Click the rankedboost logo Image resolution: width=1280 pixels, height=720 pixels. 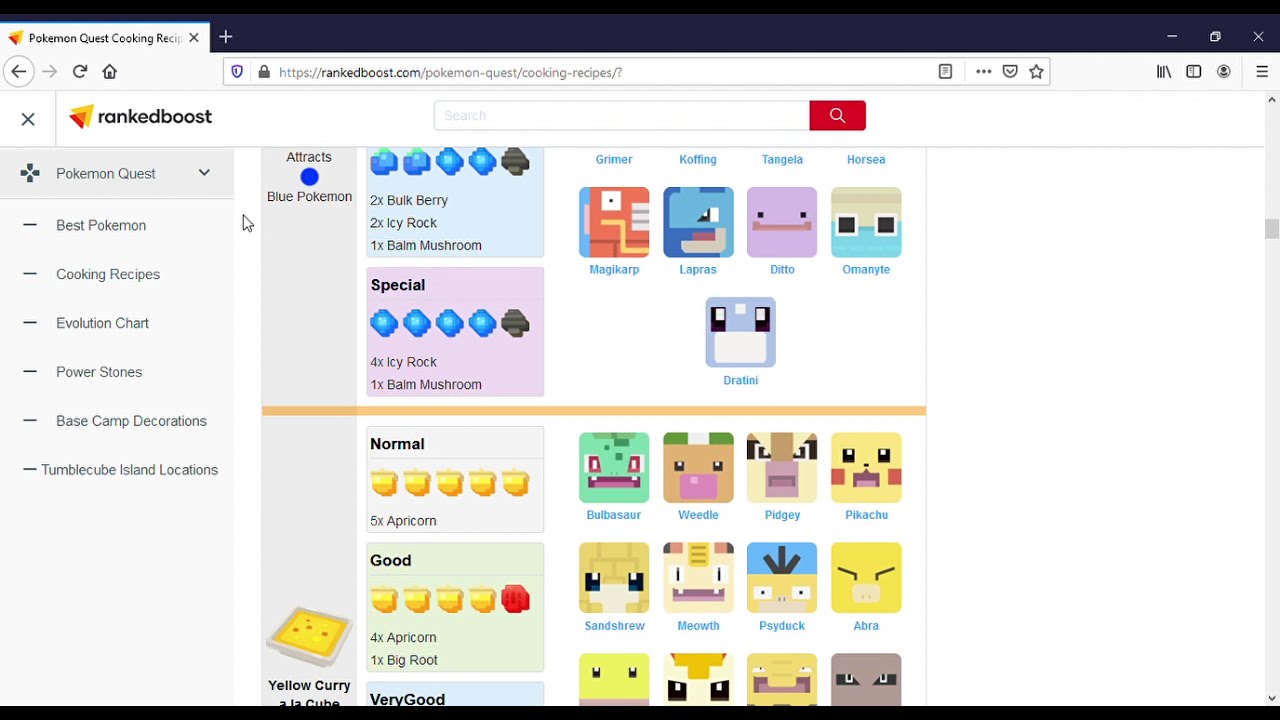[x=141, y=117]
